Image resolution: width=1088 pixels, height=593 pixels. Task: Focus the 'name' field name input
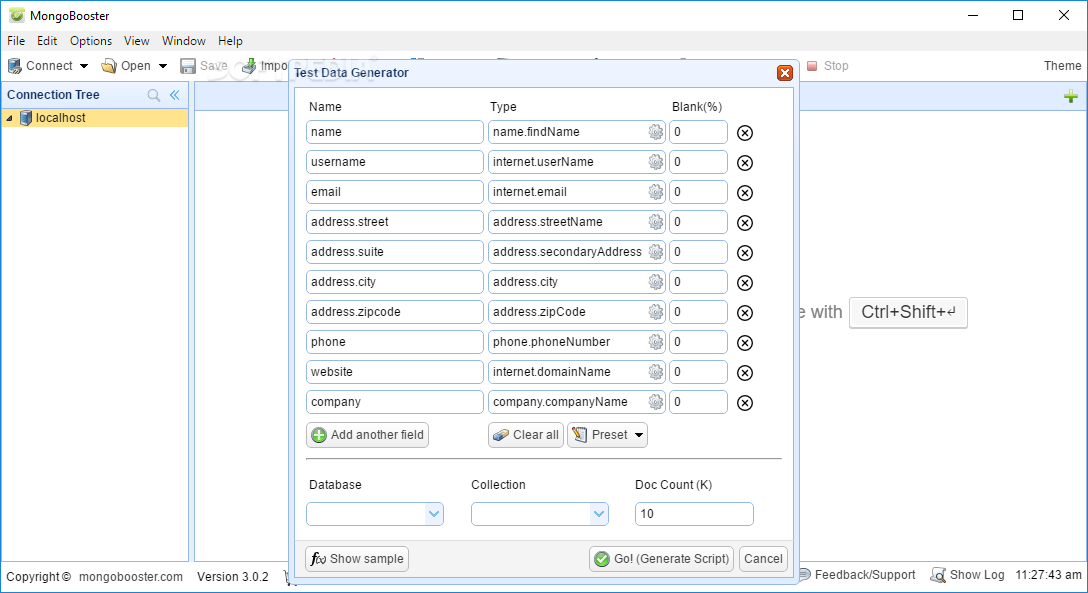(395, 132)
